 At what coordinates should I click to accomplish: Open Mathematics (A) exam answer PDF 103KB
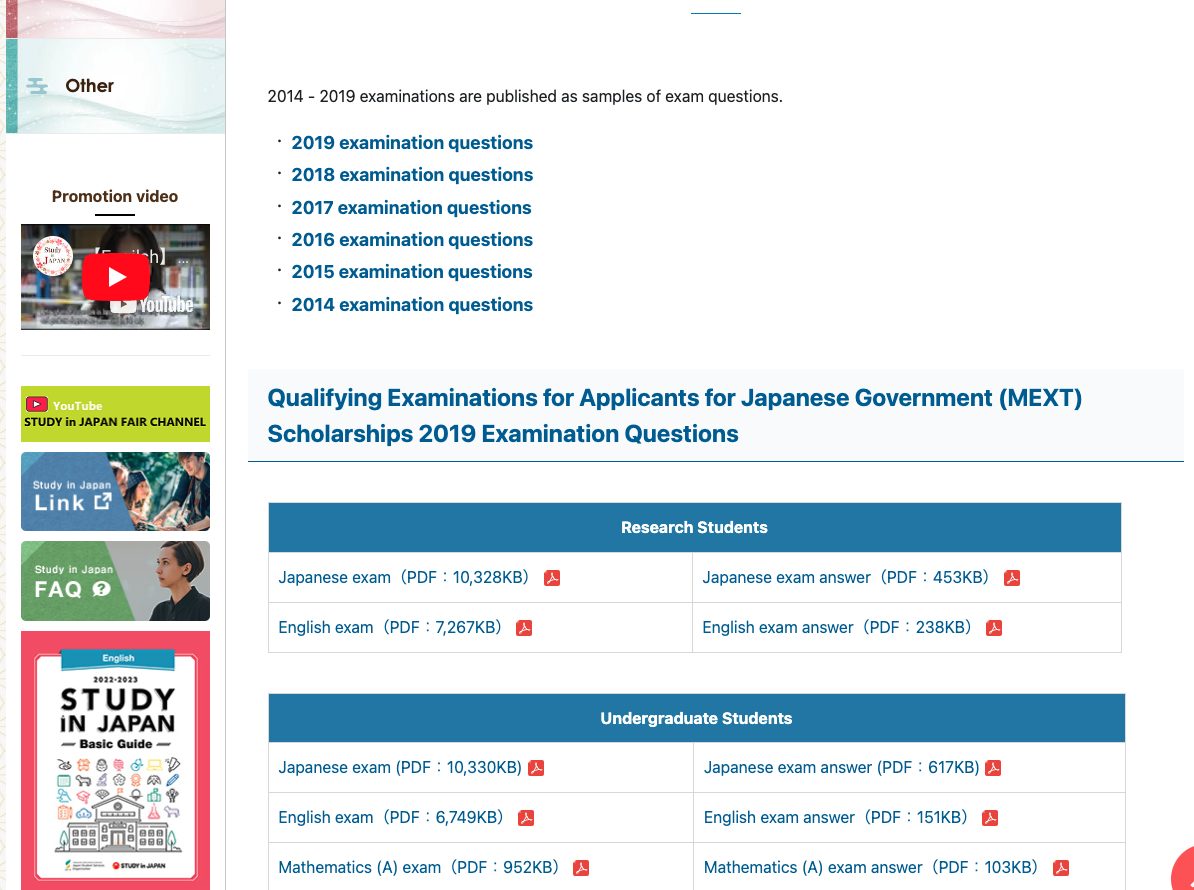point(871,867)
